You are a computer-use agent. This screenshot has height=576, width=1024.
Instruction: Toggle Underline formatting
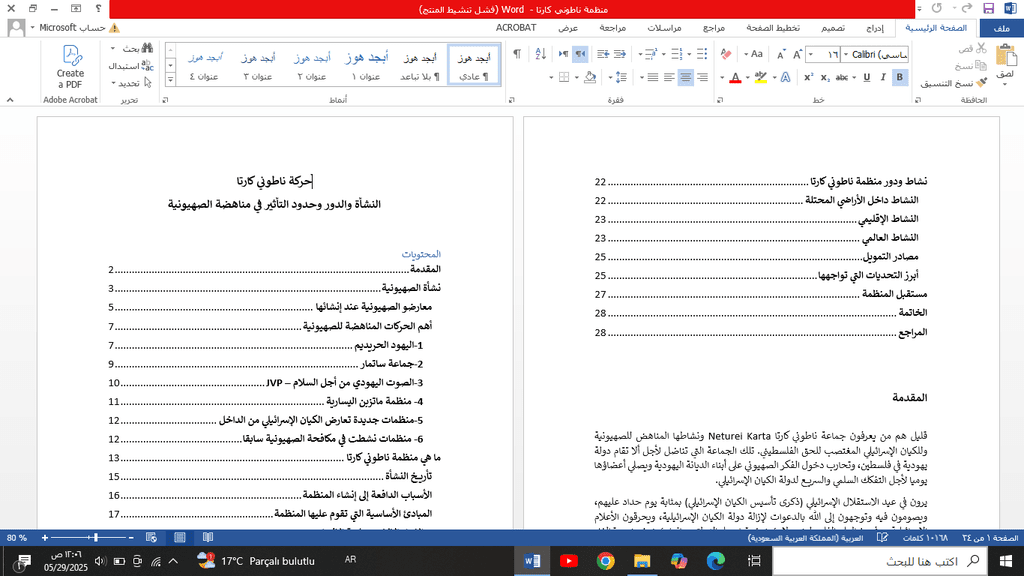867,77
